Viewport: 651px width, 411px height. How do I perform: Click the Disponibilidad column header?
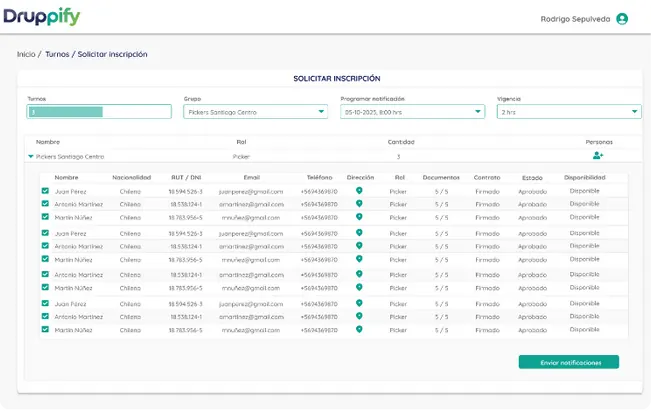pyautogui.click(x=585, y=178)
